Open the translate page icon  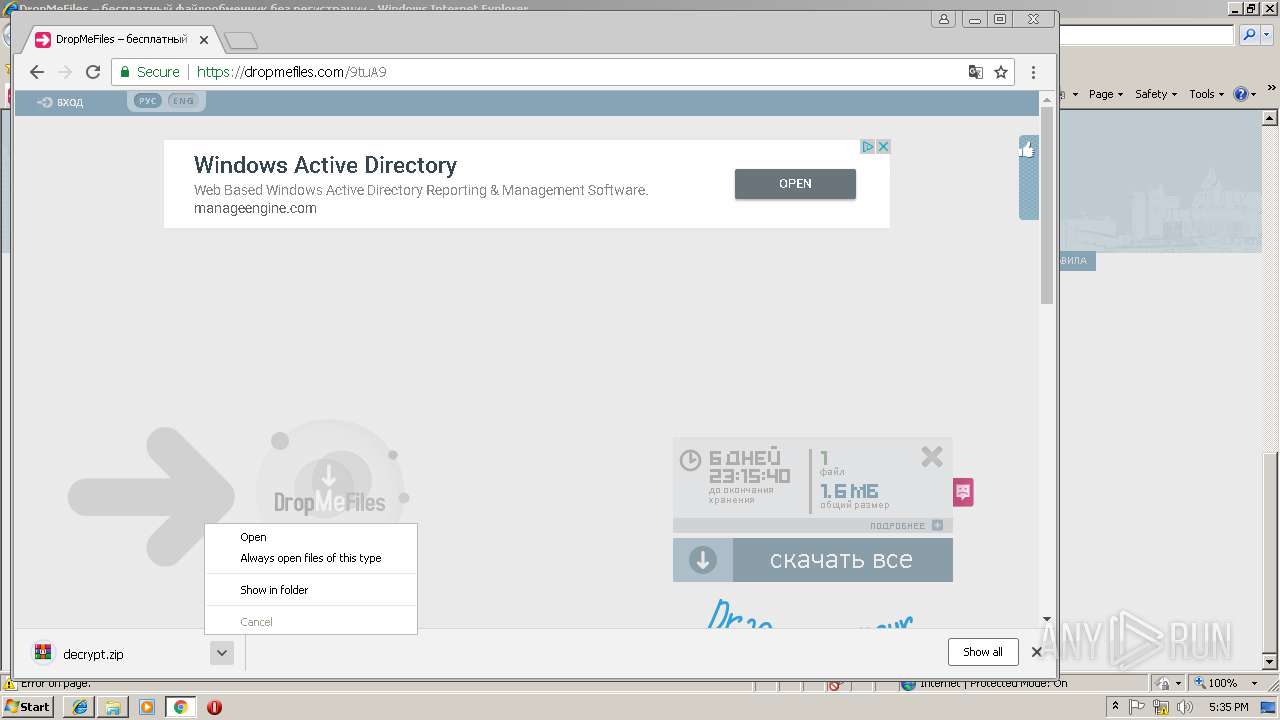point(976,72)
